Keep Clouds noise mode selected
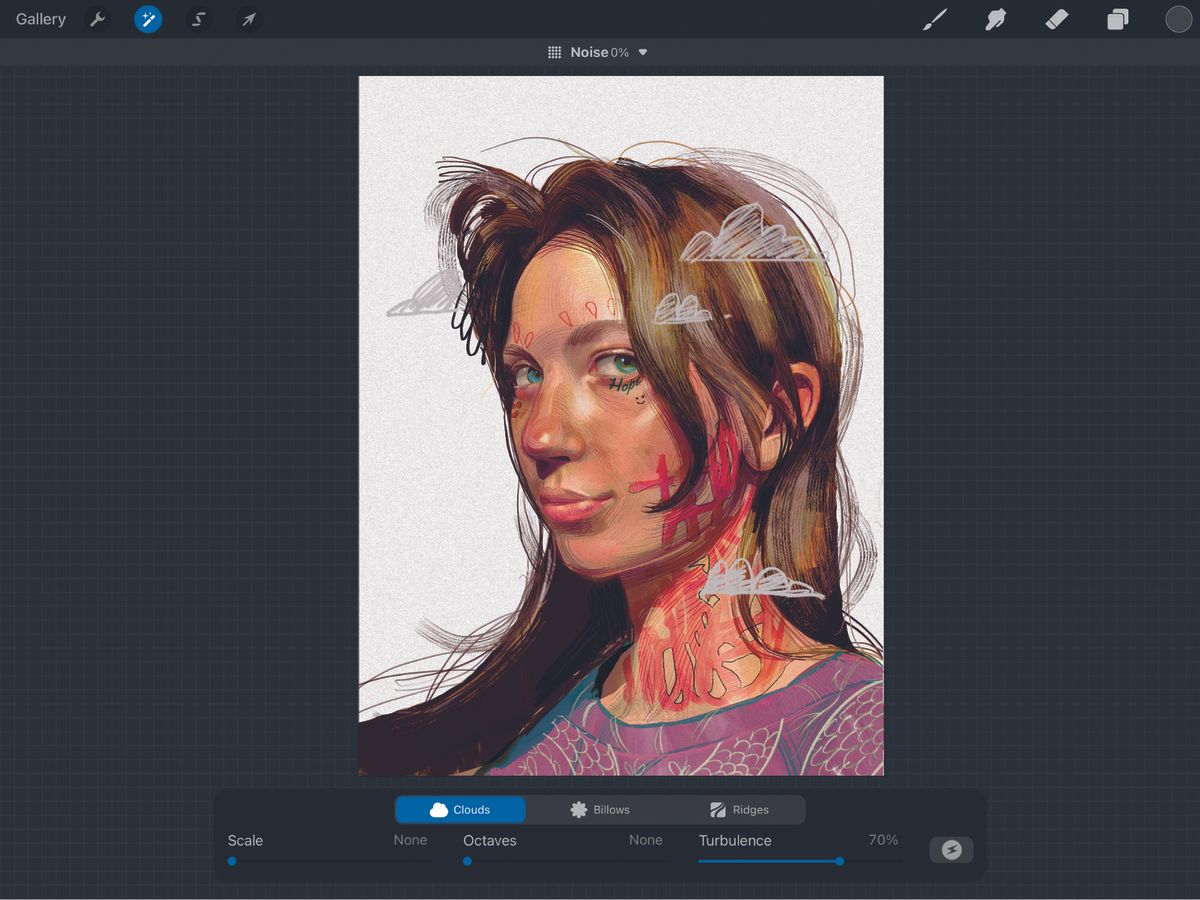Screen dimensions: 1200x900 pyautogui.click(x=461, y=809)
